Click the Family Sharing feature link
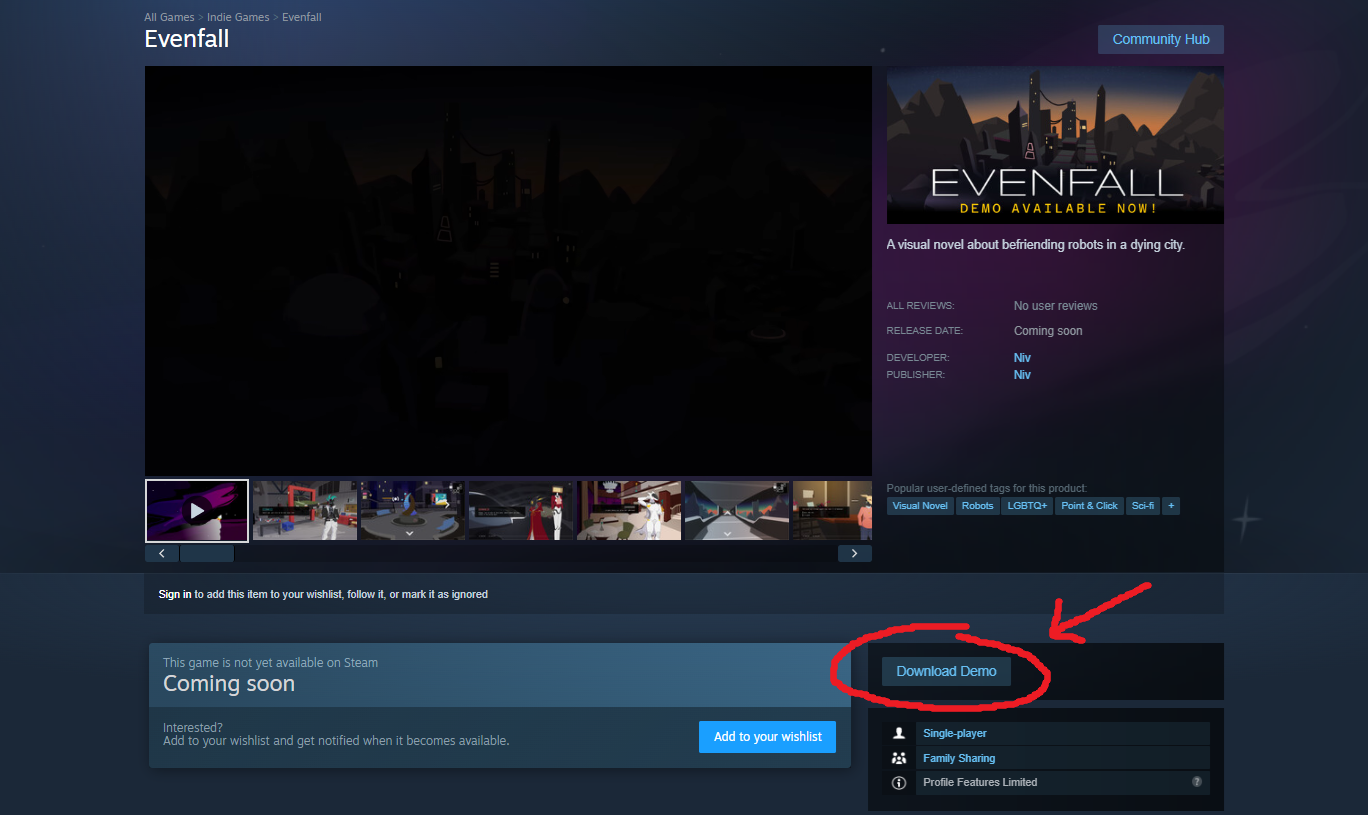Viewport: 1368px width, 815px height. tap(959, 758)
